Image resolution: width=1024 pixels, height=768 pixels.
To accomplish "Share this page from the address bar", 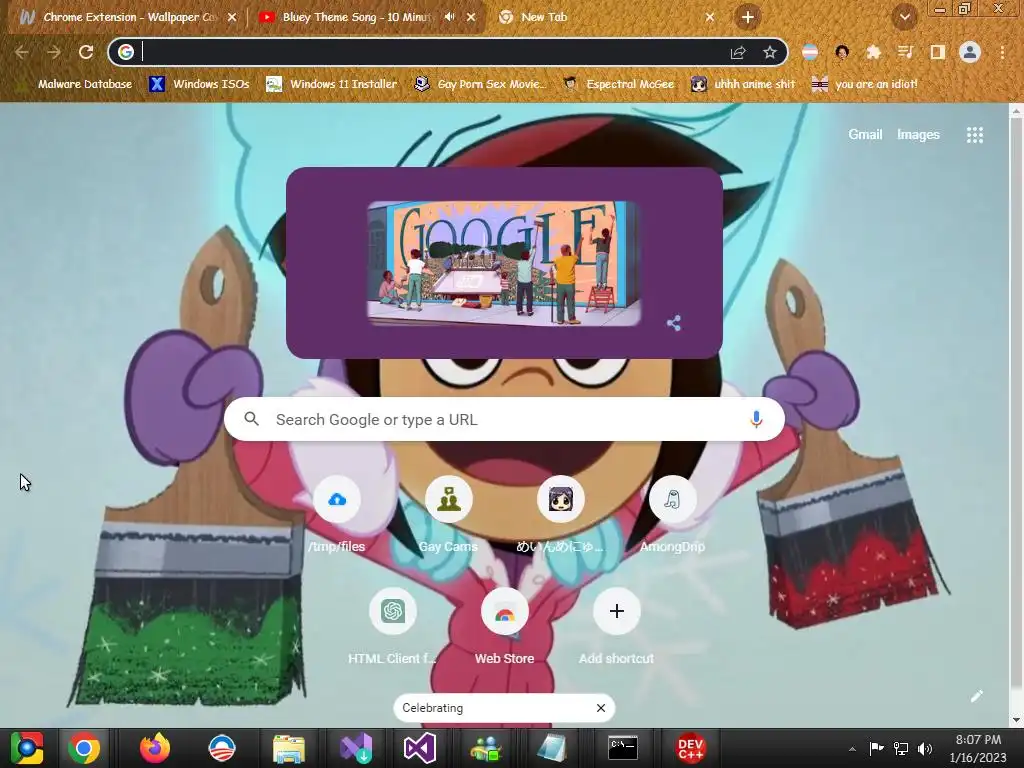I will 738,52.
